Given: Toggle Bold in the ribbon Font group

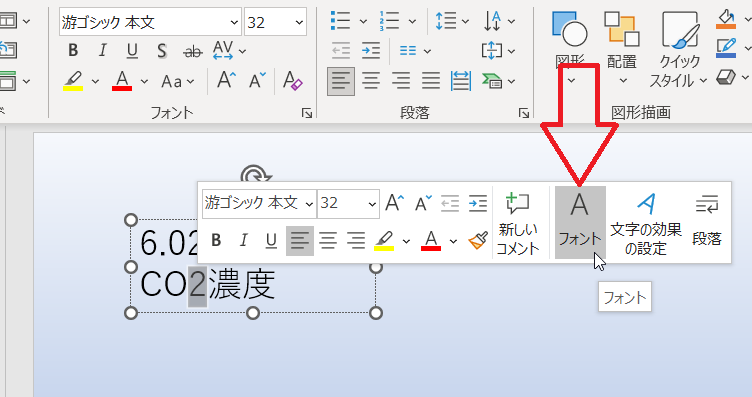Looking at the screenshot, I should click(x=73, y=50).
